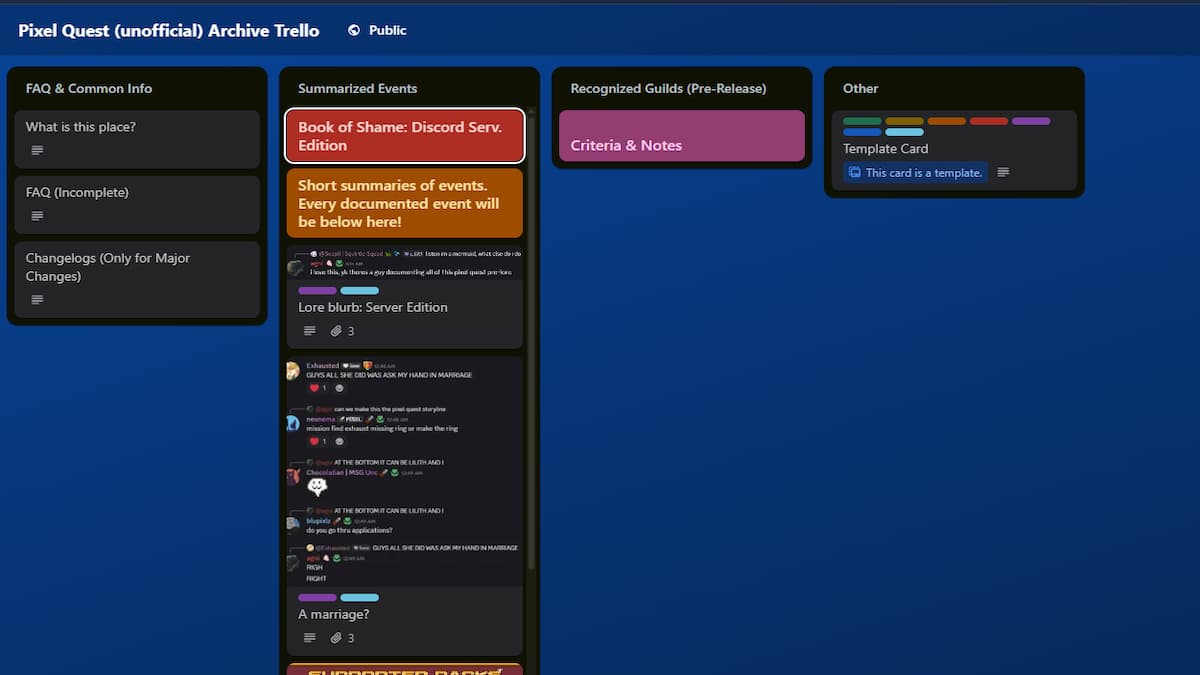The width and height of the screenshot is (1200, 675).
Task: Toggle the cyan label on the "A marriage?" card
Action: click(x=359, y=597)
